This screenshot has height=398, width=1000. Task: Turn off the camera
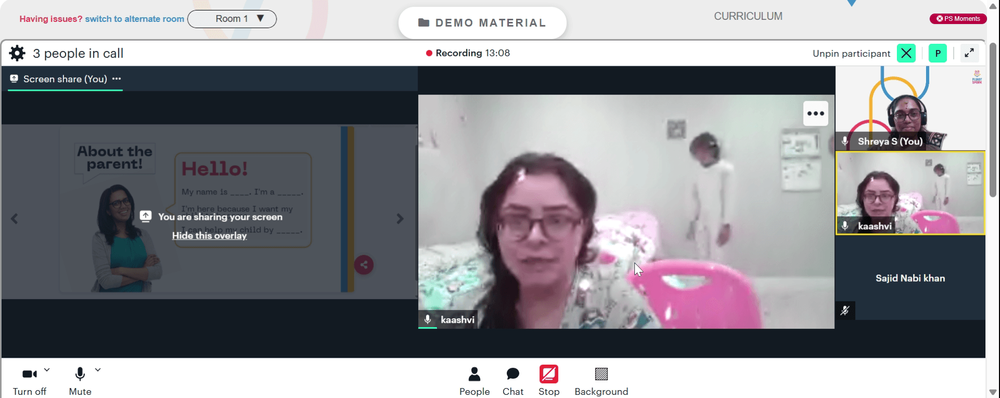coord(29,381)
